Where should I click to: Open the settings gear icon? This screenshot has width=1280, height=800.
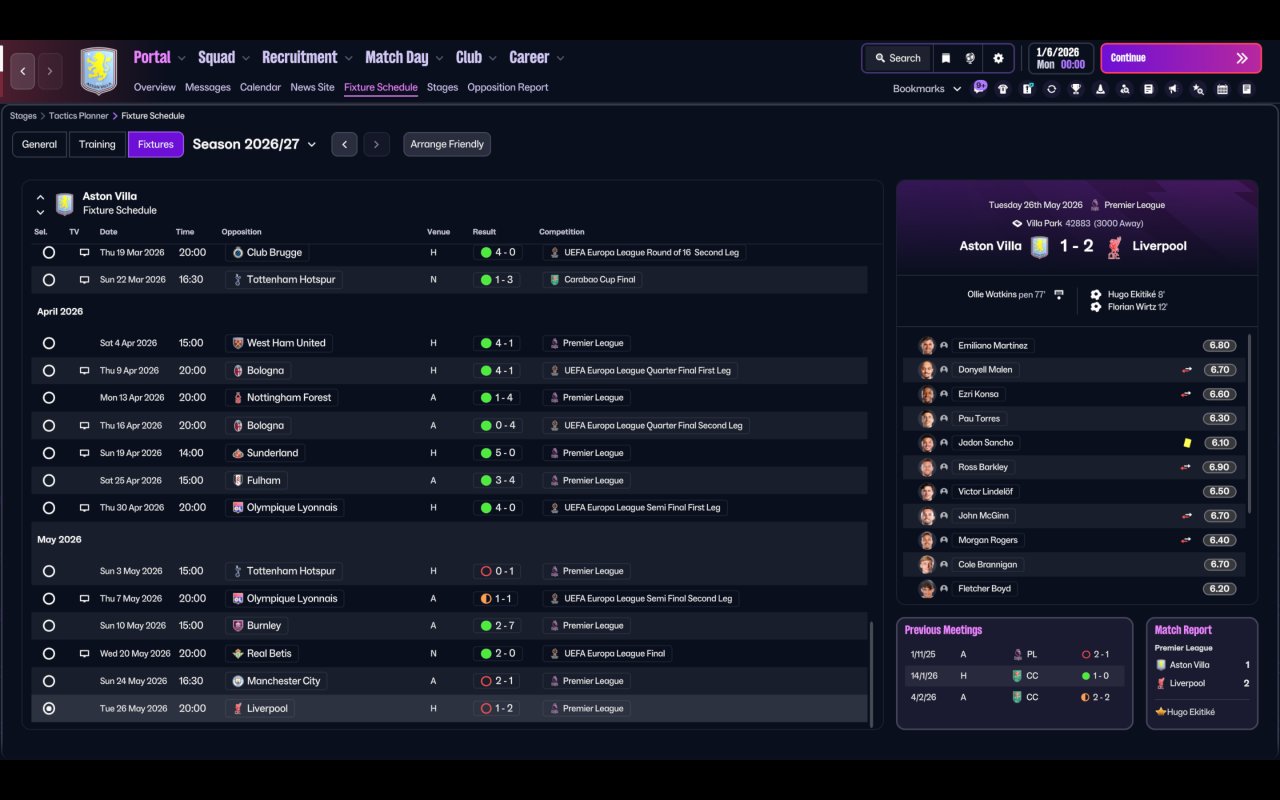(x=998, y=58)
